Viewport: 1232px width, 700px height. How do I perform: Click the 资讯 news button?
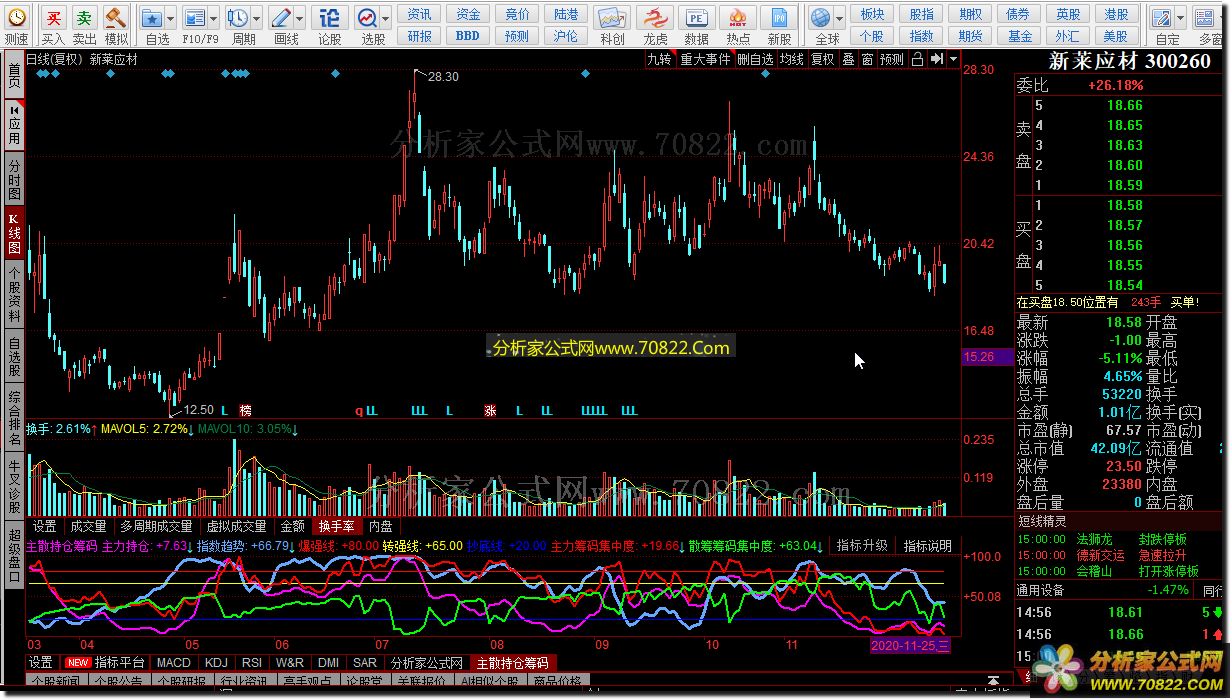pyautogui.click(x=420, y=14)
